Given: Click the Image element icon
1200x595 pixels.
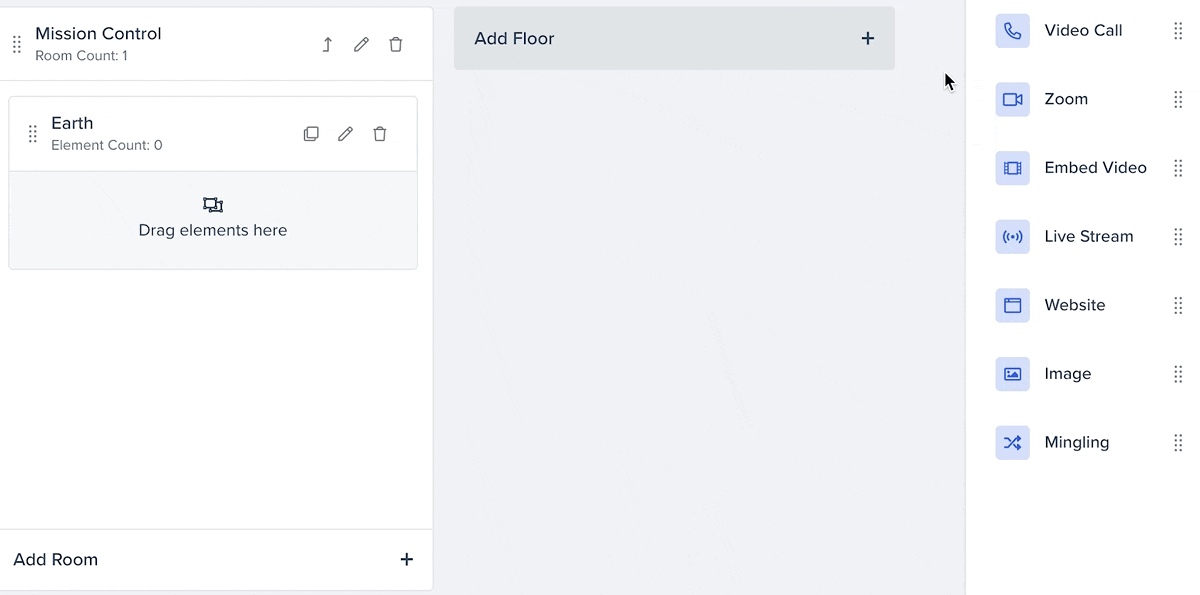Looking at the screenshot, I should pos(1012,374).
